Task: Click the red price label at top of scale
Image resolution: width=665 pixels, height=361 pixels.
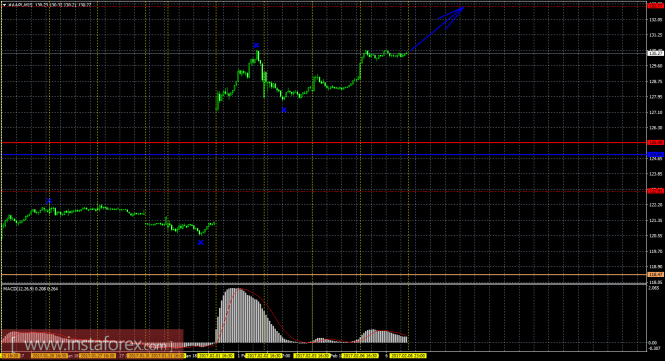Action: point(656,6)
